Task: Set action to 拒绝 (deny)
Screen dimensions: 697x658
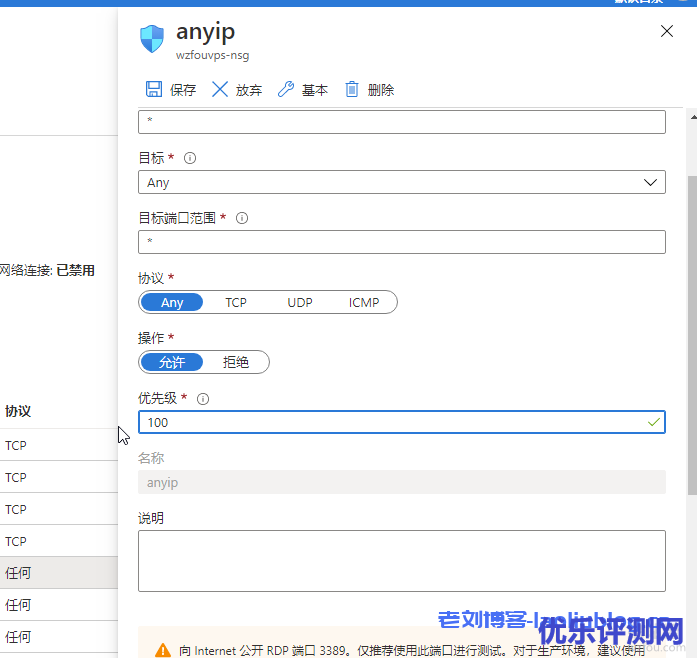Action: 236,362
